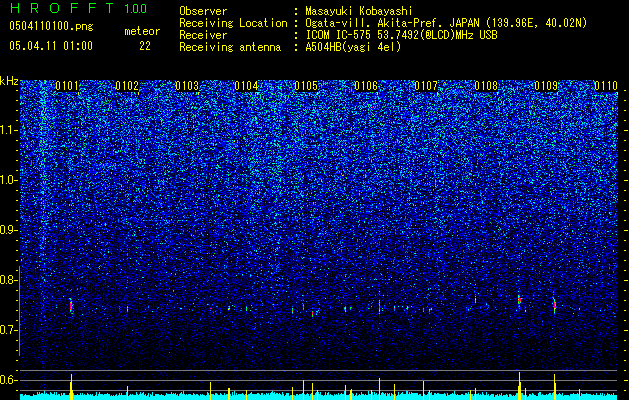Image resolution: width=629 pixels, height=400 pixels.
Task: Select receiver text ICOM IC-575 53.7492 MHz USB
Action: (x=401, y=35)
